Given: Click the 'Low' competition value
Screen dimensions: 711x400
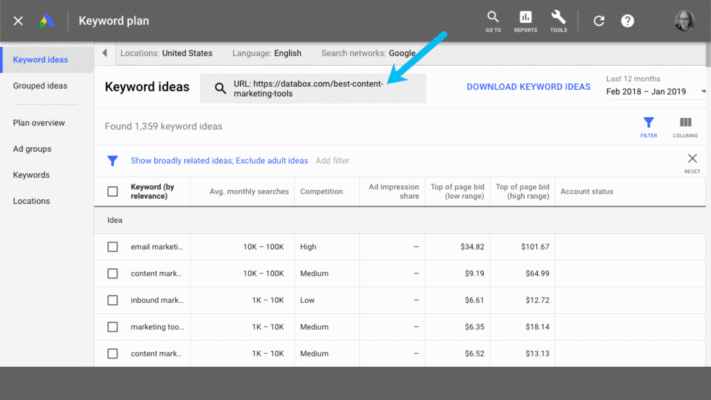Looking at the screenshot, I should [307, 300].
